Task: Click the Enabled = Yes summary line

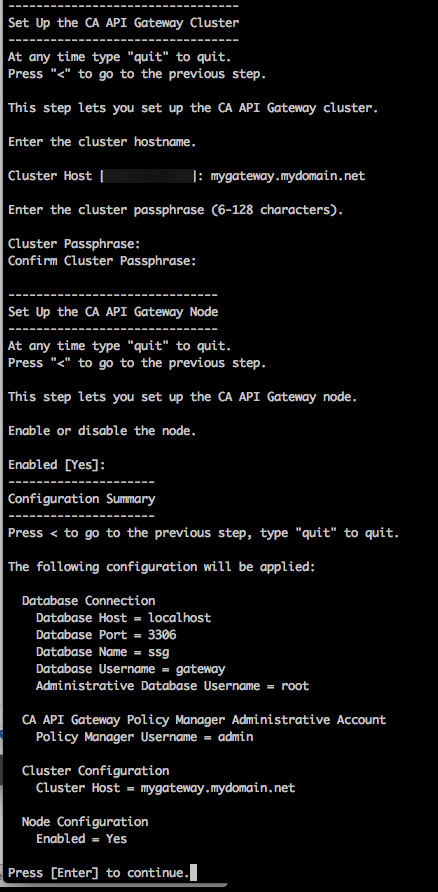Action: coord(81,839)
